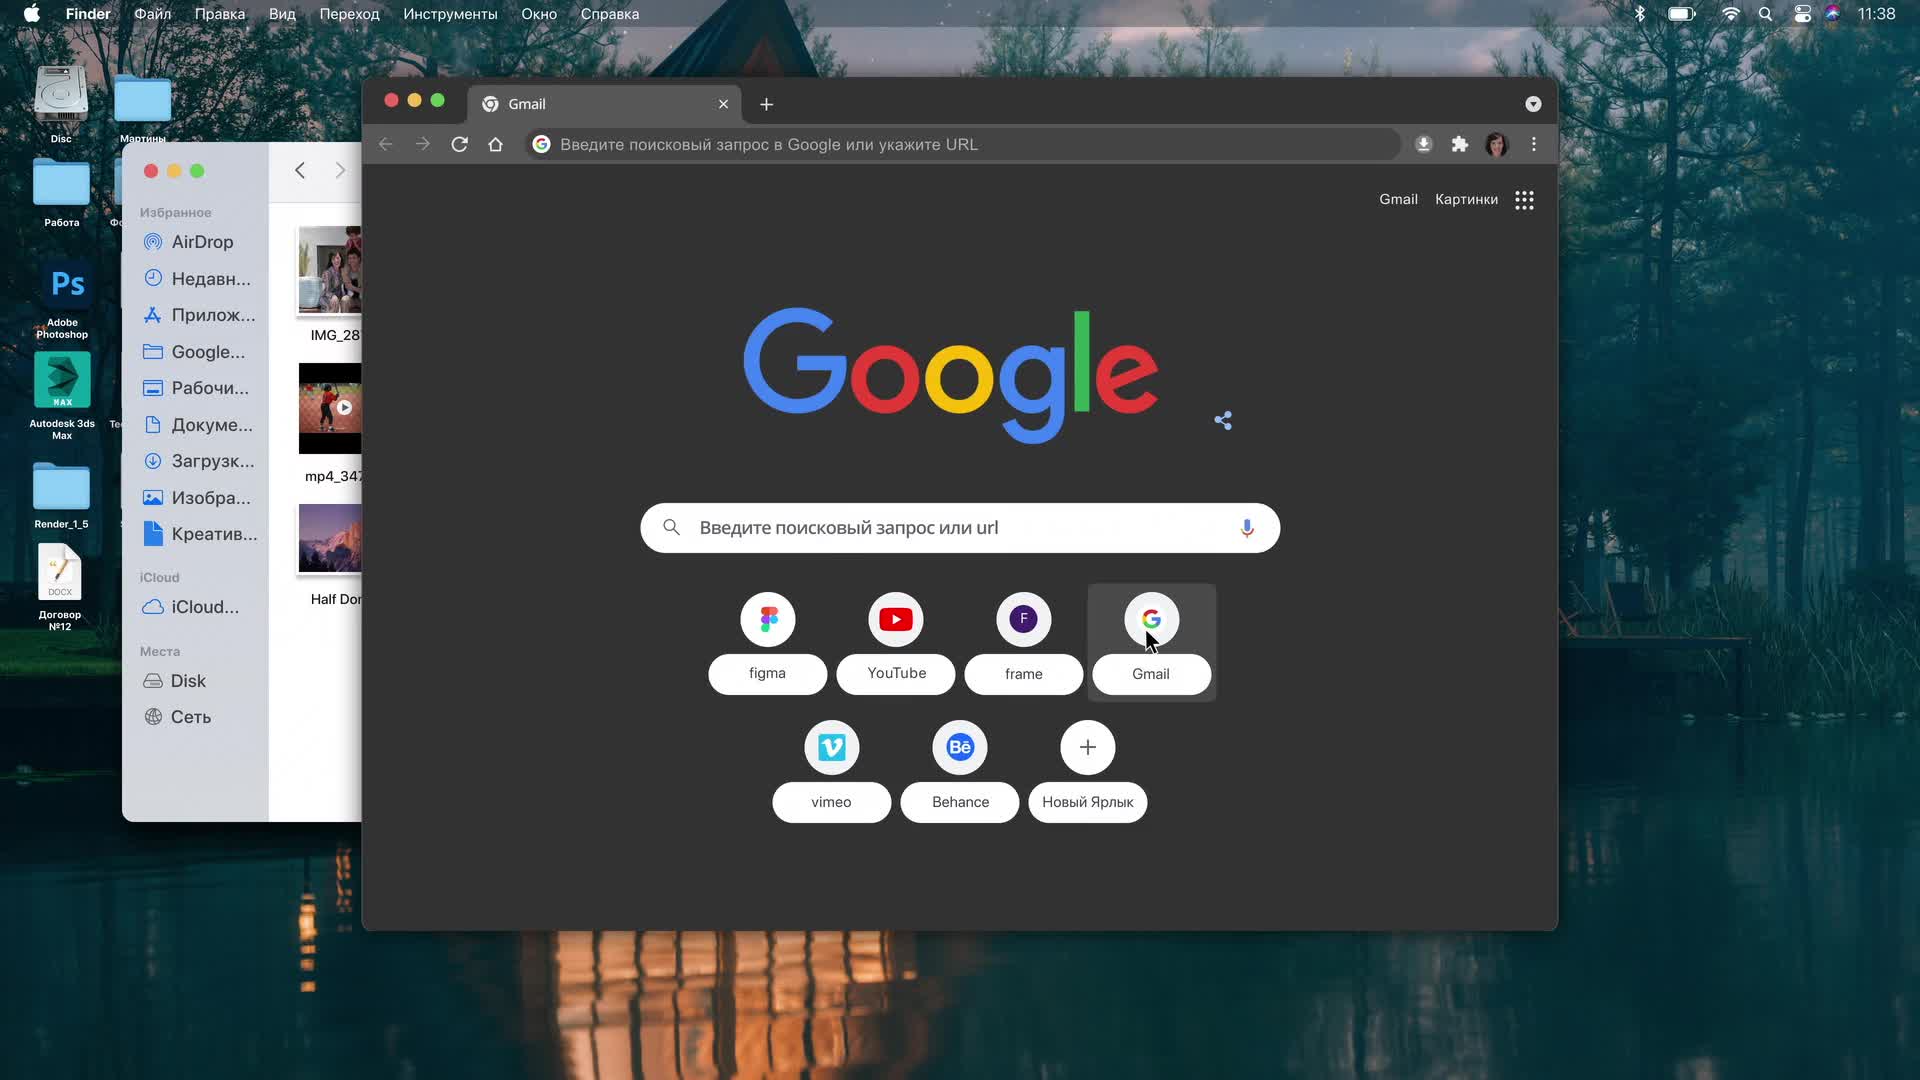The image size is (1920, 1080).
Task: Open the figma shortcut icon
Action: pyautogui.click(x=768, y=619)
